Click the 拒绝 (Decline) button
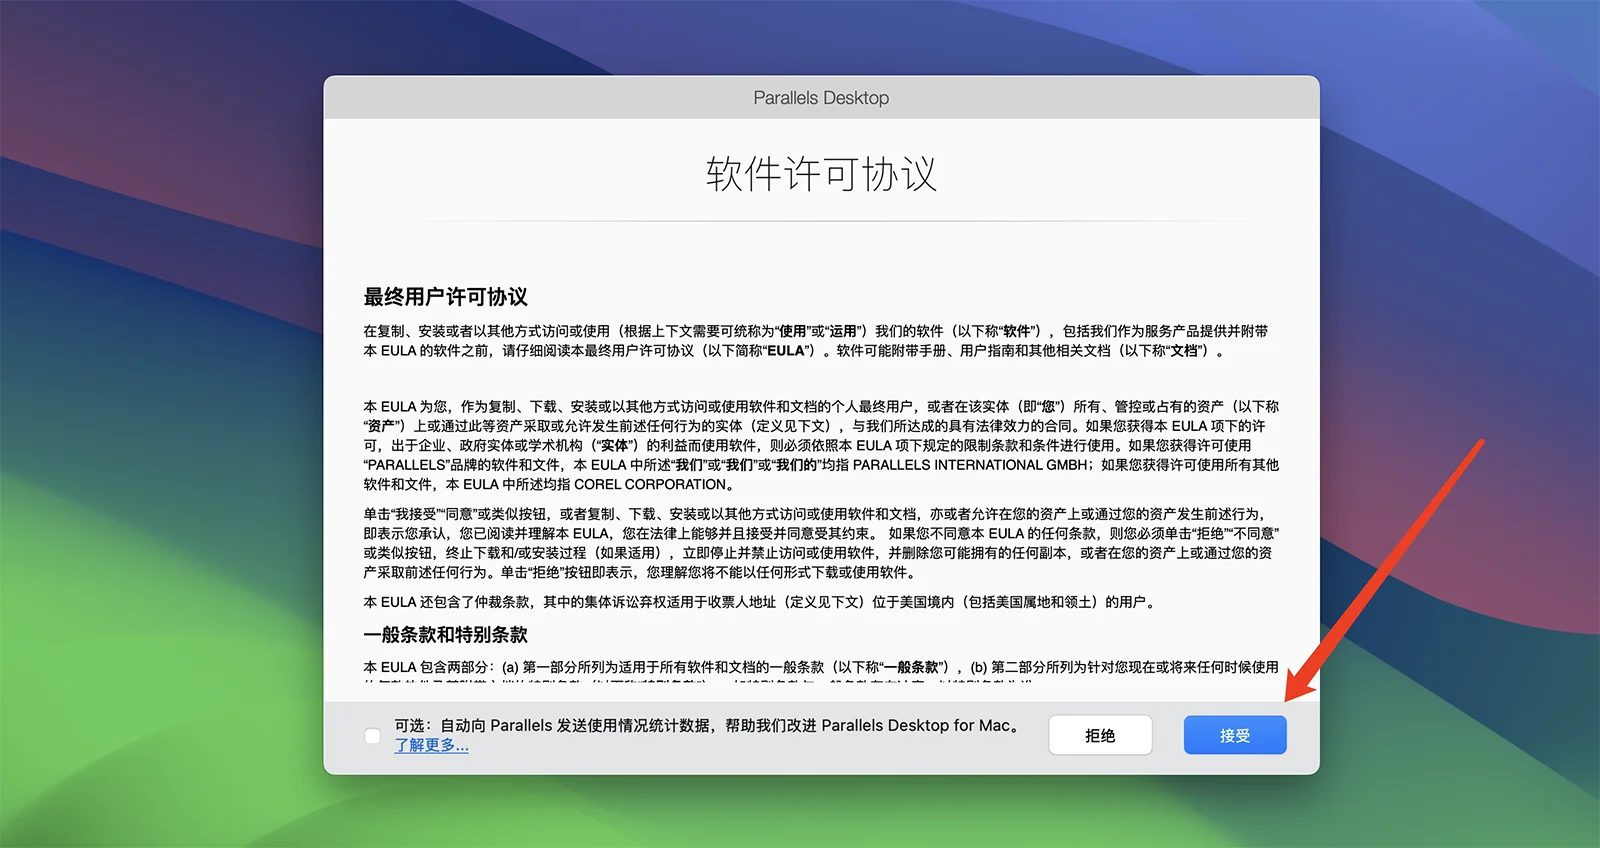 pos(1100,735)
